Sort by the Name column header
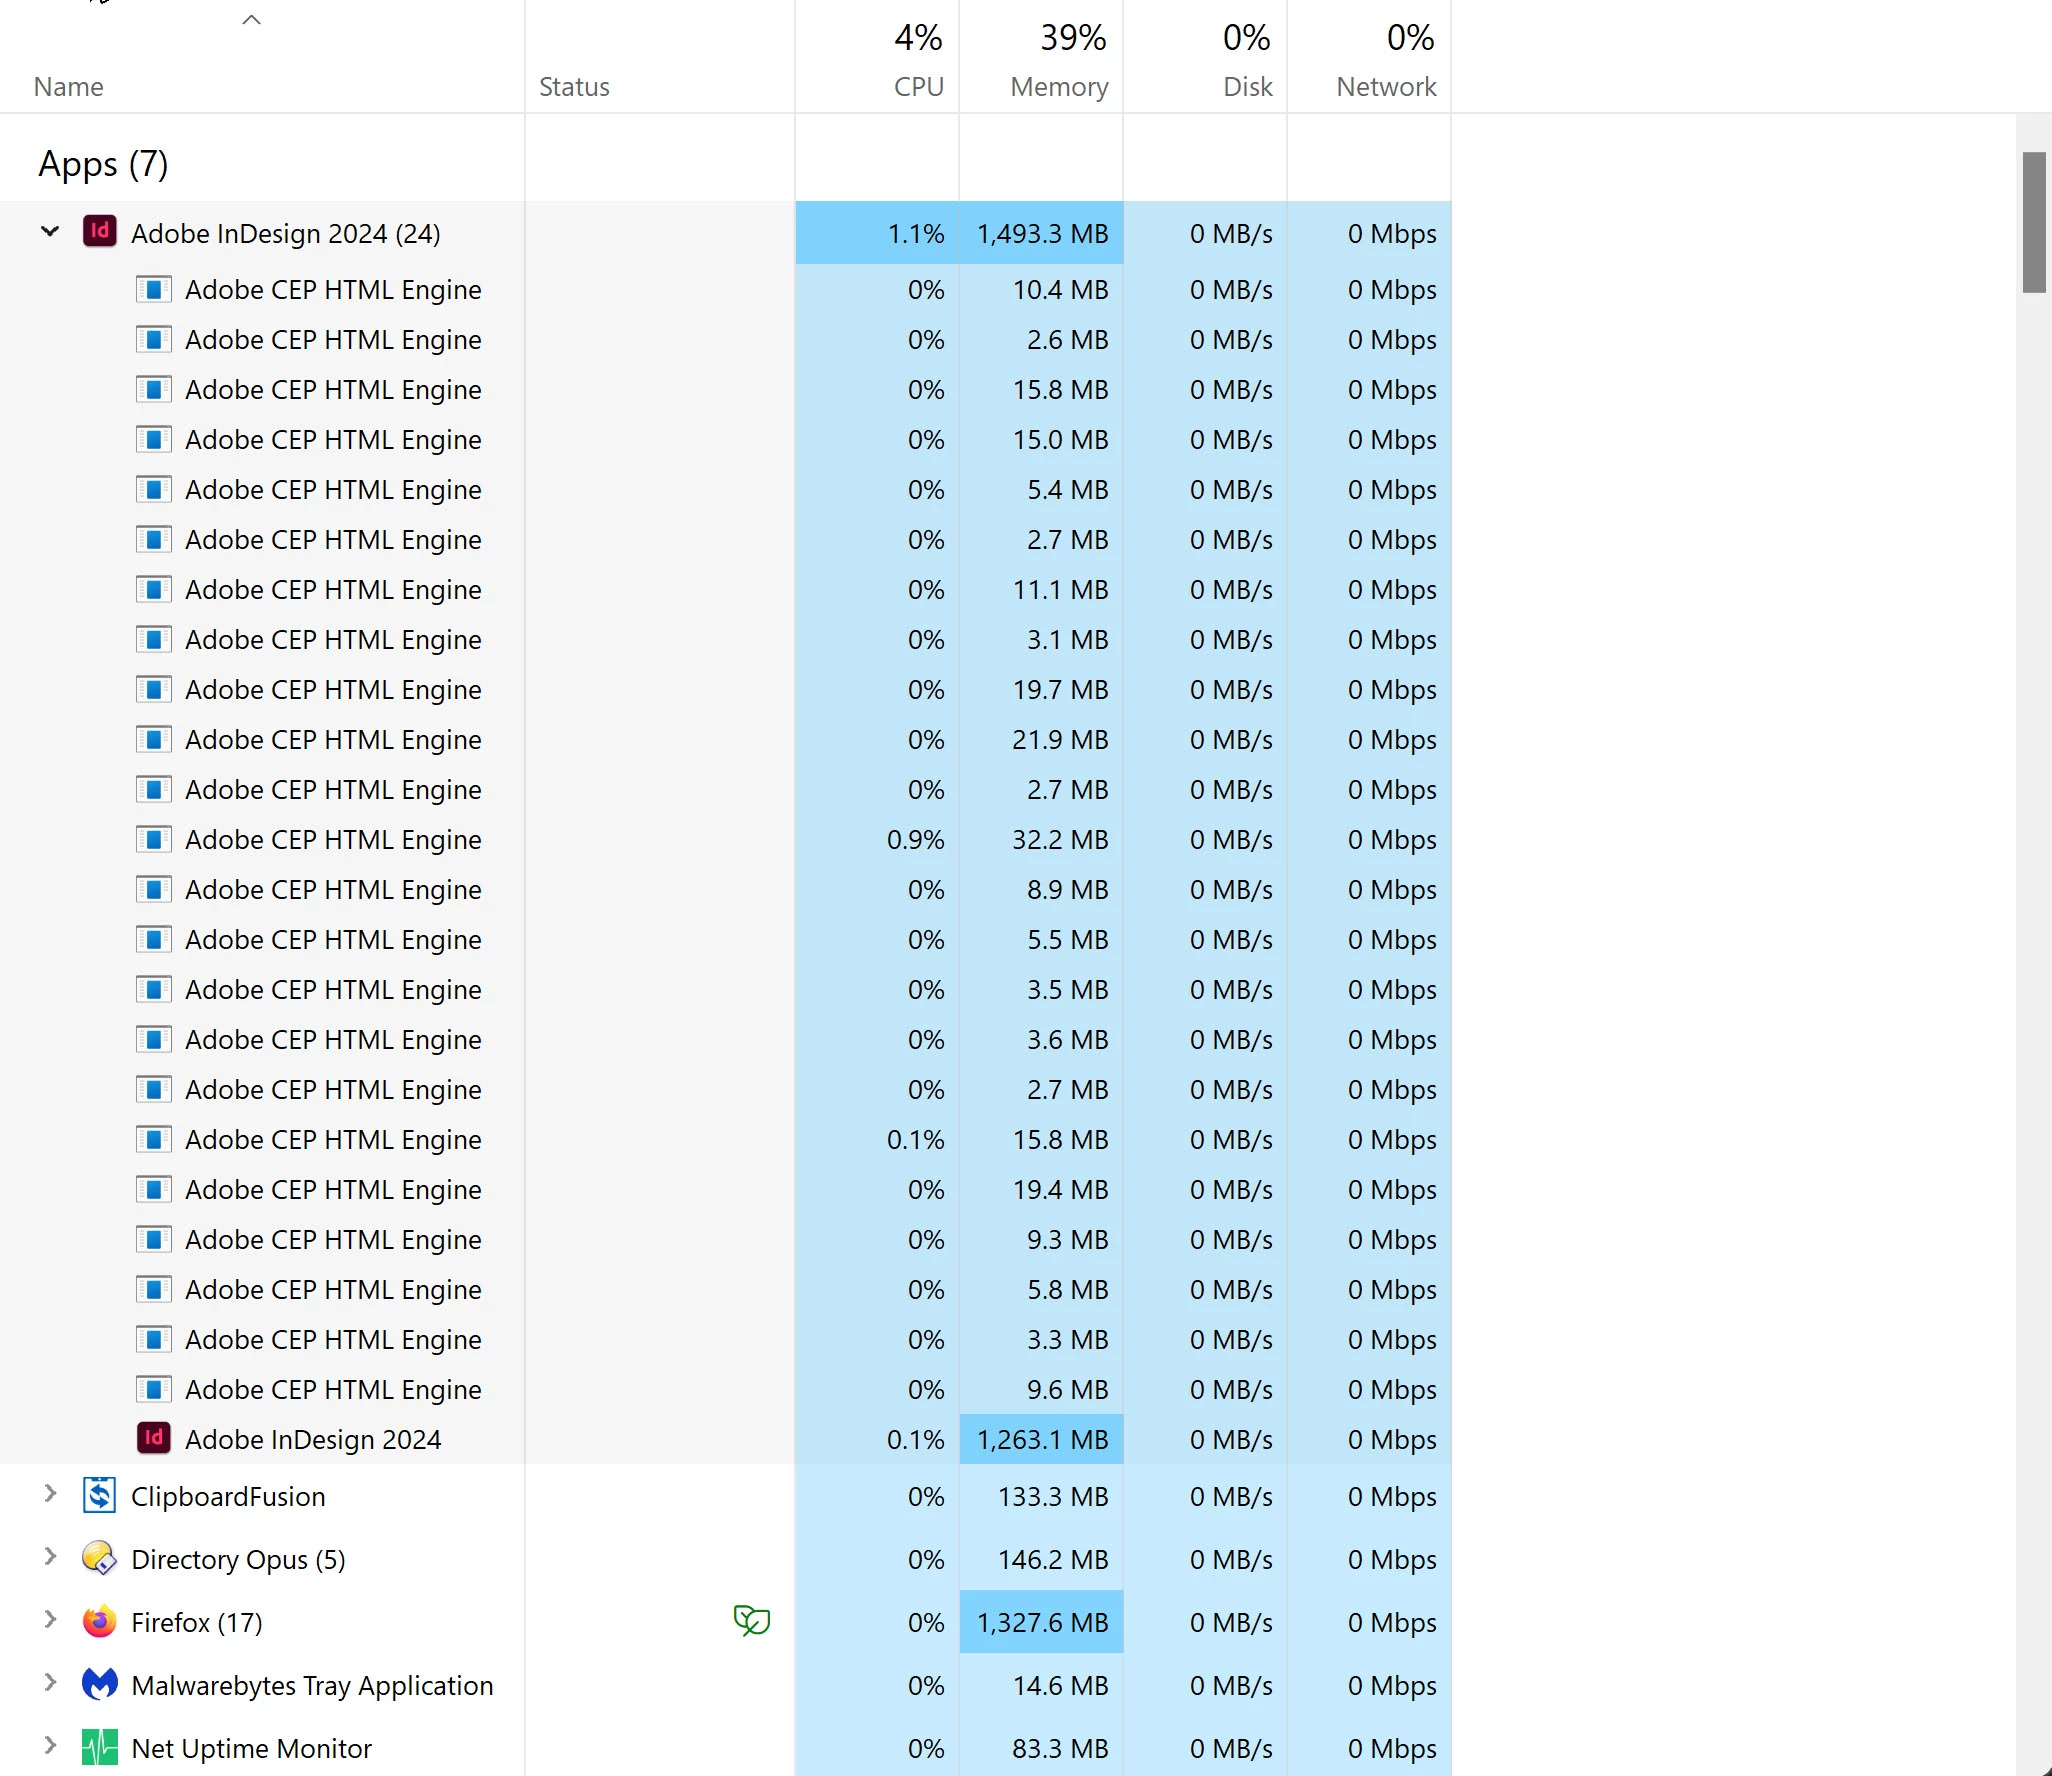The height and width of the screenshot is (1776, 2052). 68,87
